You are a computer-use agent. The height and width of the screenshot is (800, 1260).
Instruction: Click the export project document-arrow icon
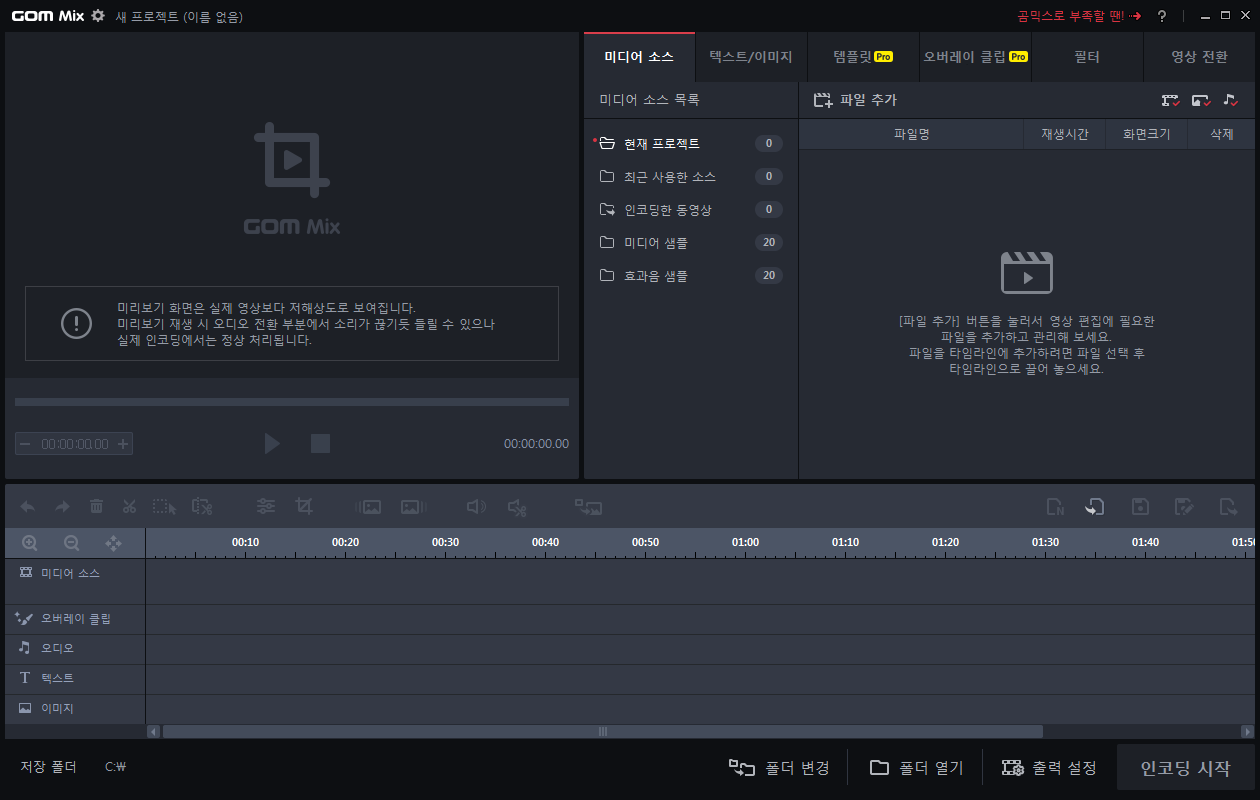pyautogui.click(x=1228, y=507)
